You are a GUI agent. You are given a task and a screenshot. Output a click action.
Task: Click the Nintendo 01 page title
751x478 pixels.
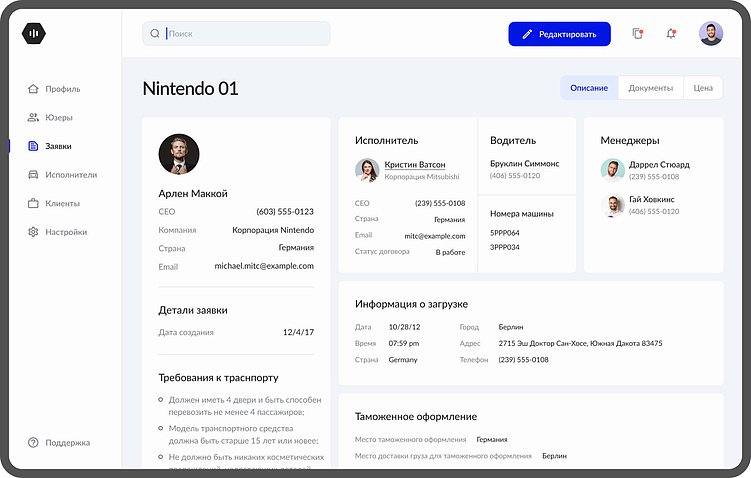point(190,89)
